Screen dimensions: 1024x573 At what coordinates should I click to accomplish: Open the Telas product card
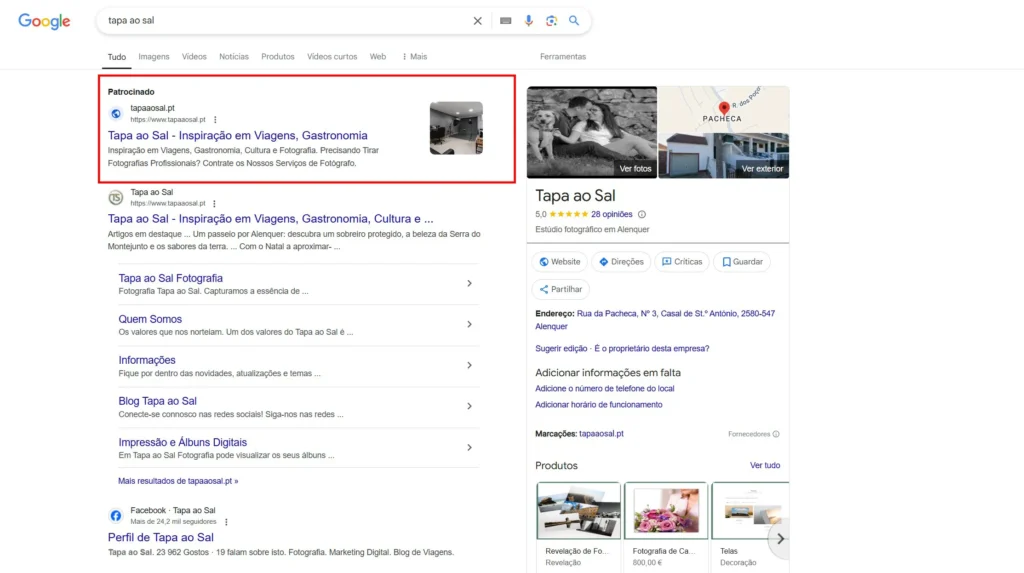[x=750, y=525]
